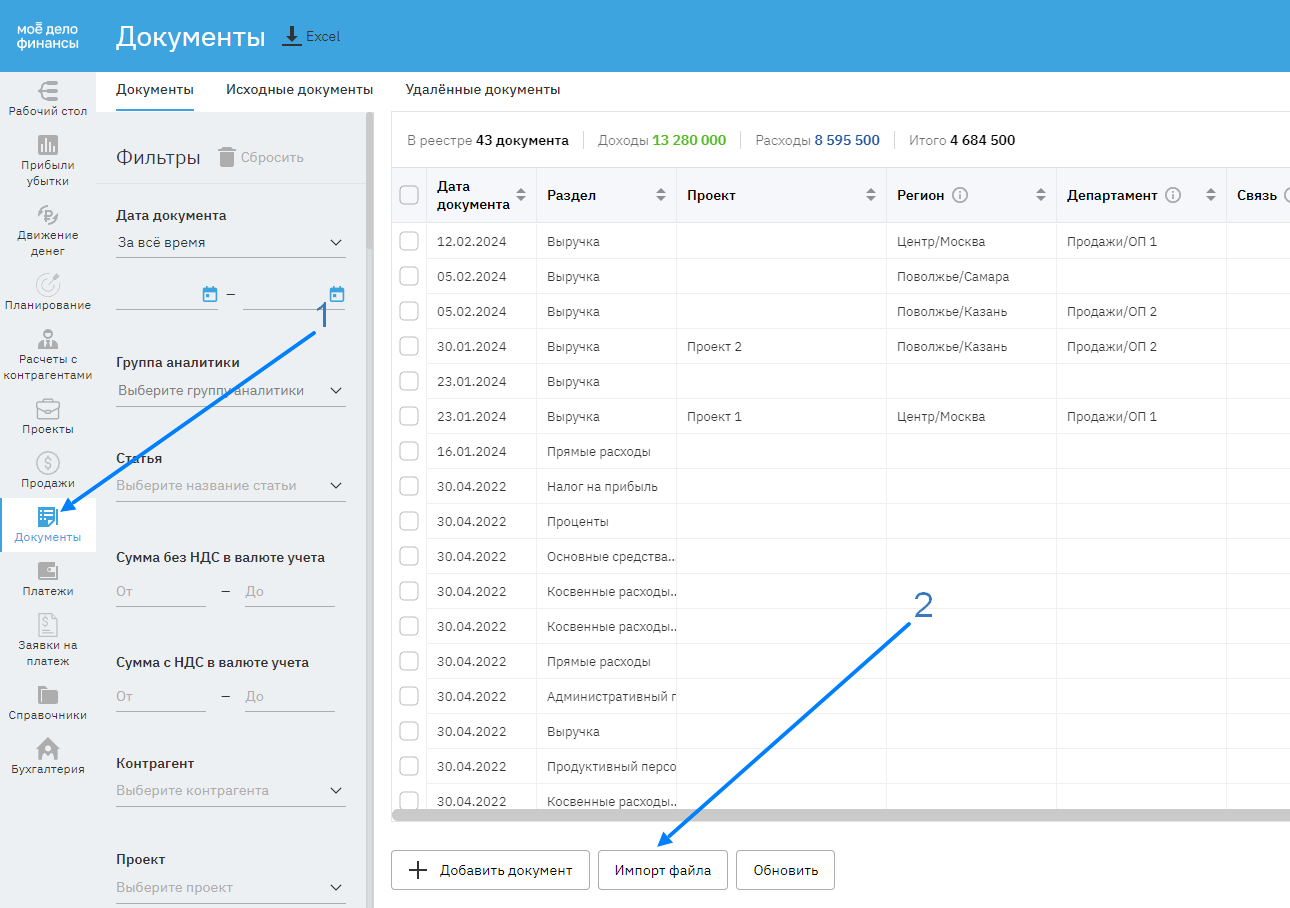Open the Платежи wallet icon

point(48,570)
